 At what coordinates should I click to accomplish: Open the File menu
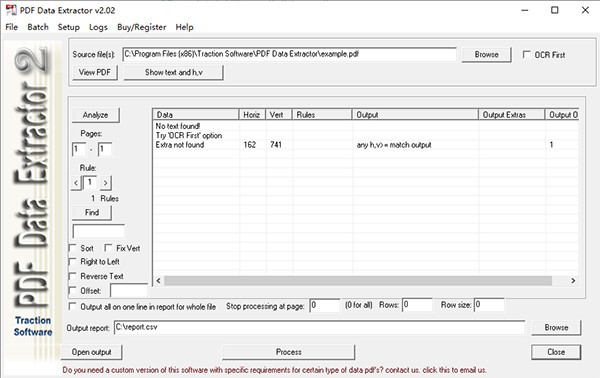(x=11, y=27)
